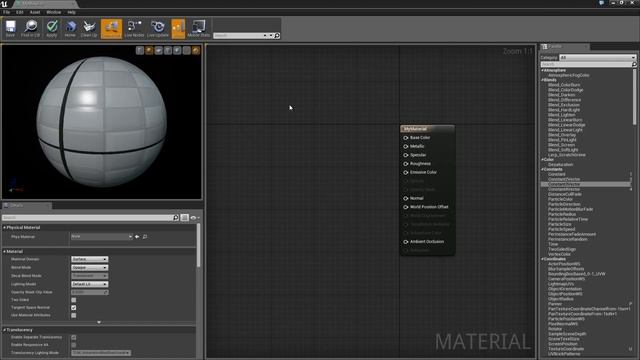Select plane preview mesh icon in viewport
640x360 pixels.
158,50
